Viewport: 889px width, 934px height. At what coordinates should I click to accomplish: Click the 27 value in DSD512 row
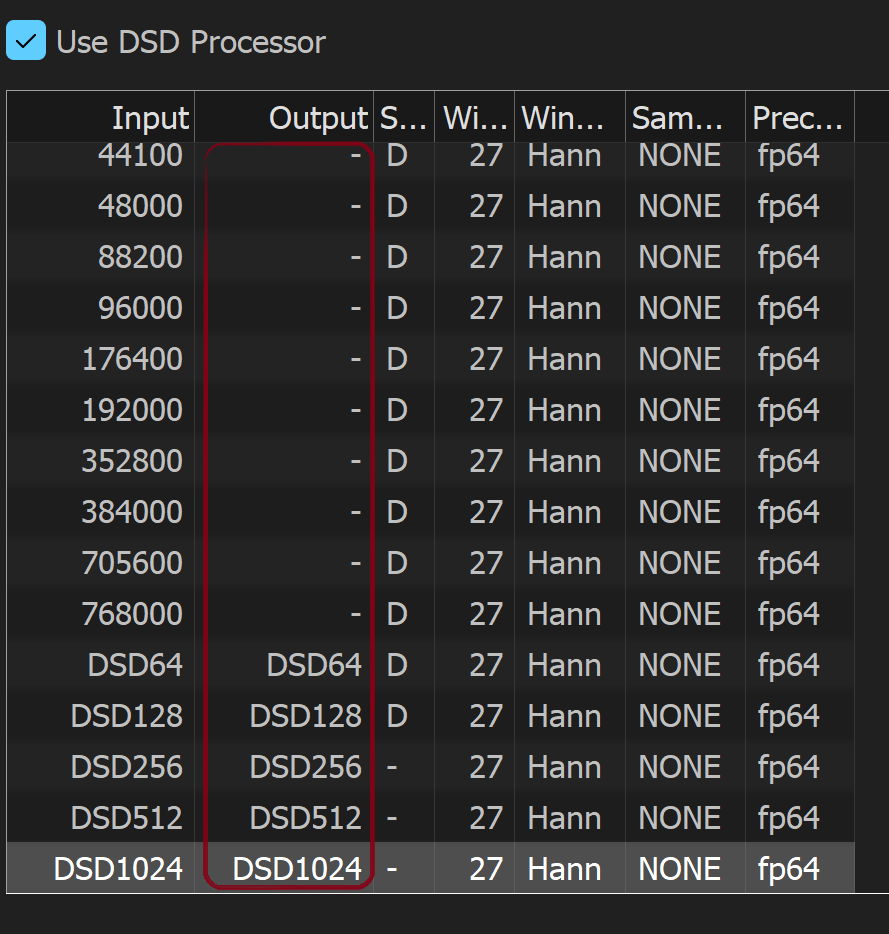[486, 818]
